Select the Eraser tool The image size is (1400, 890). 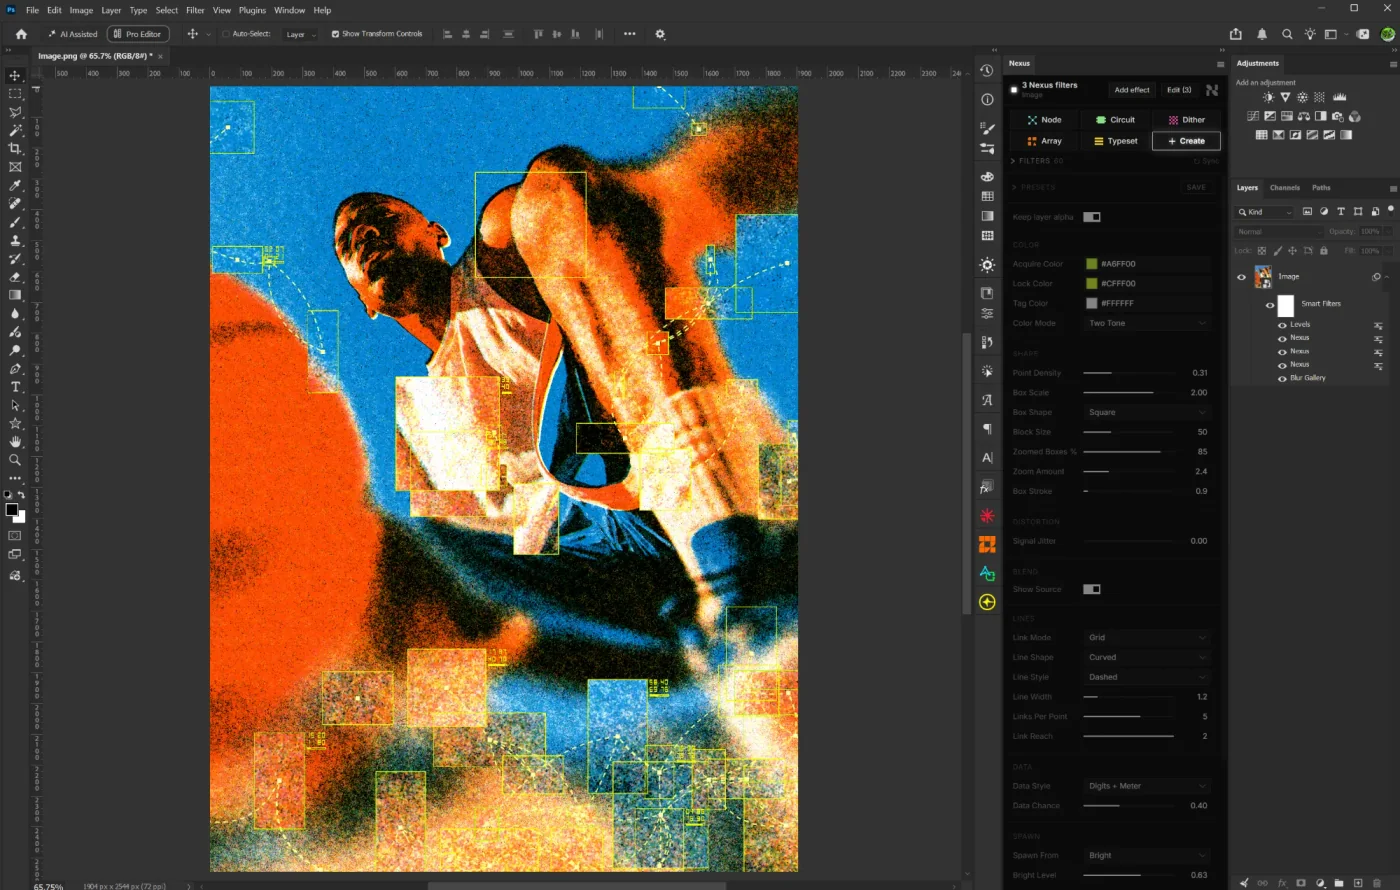[x=15, y=277]
